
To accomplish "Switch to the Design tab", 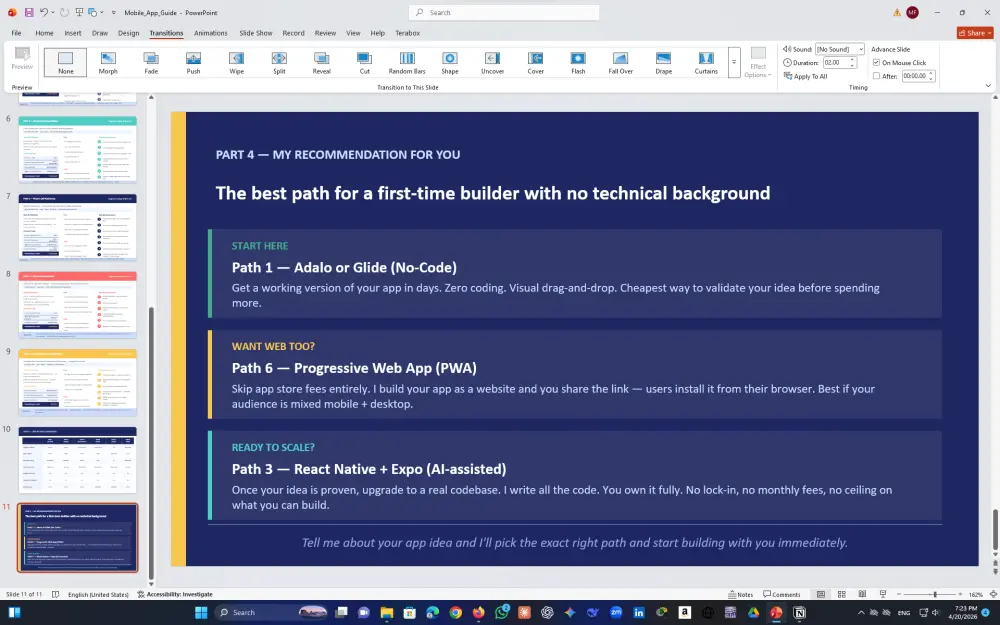I will 128,33.
